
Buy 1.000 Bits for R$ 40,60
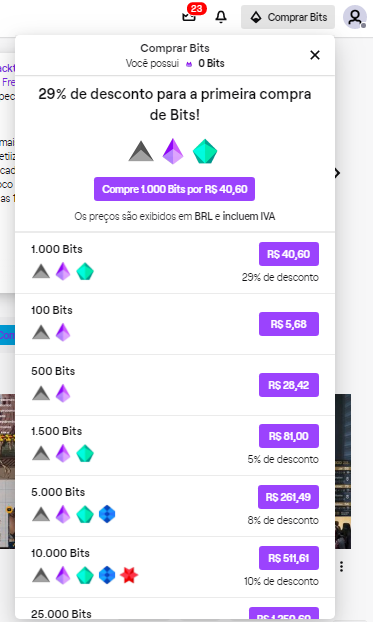(289, 254)
